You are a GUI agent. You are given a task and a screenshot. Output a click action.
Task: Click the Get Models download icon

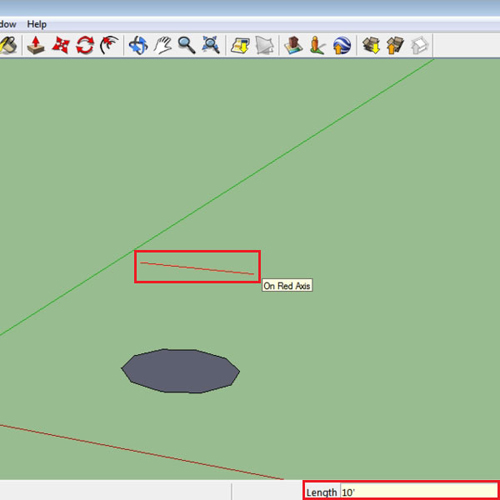[371, 45]
